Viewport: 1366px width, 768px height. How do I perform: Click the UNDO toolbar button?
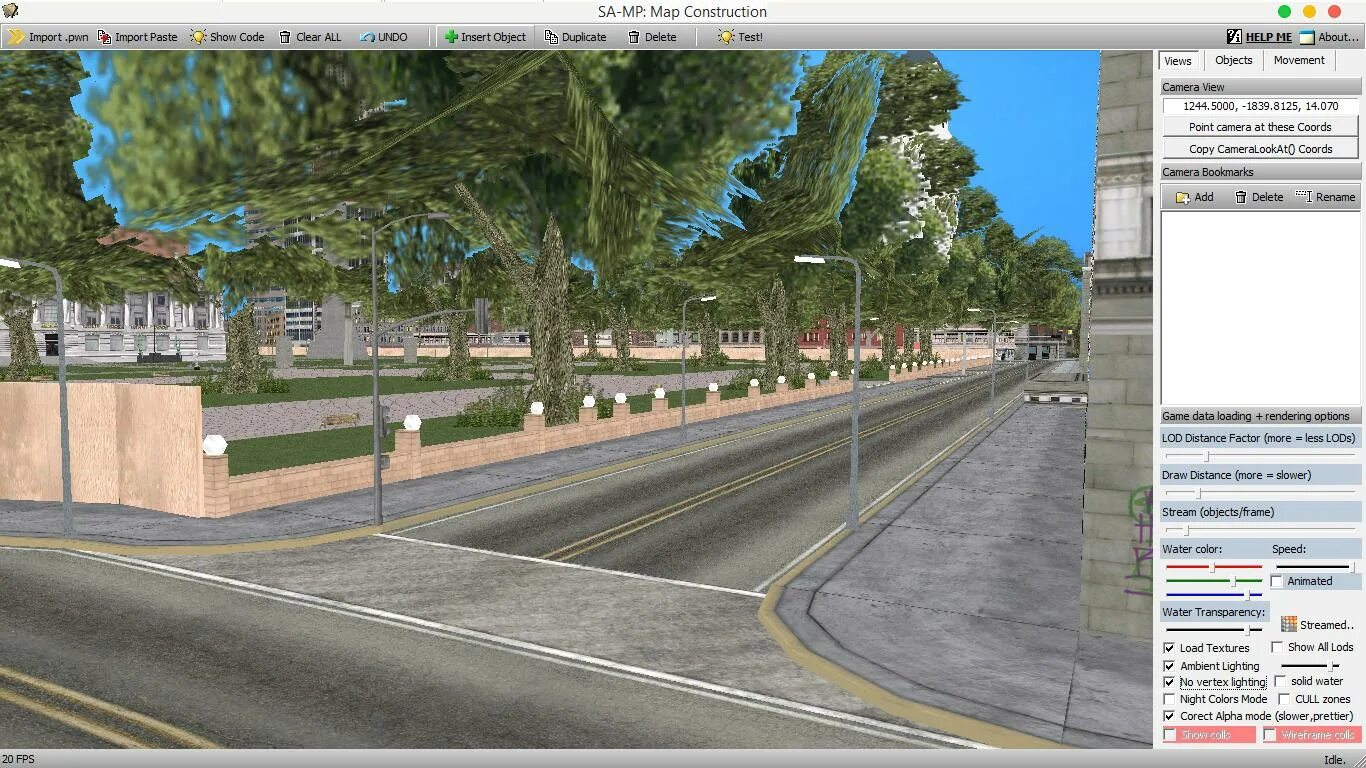[384, 37]
